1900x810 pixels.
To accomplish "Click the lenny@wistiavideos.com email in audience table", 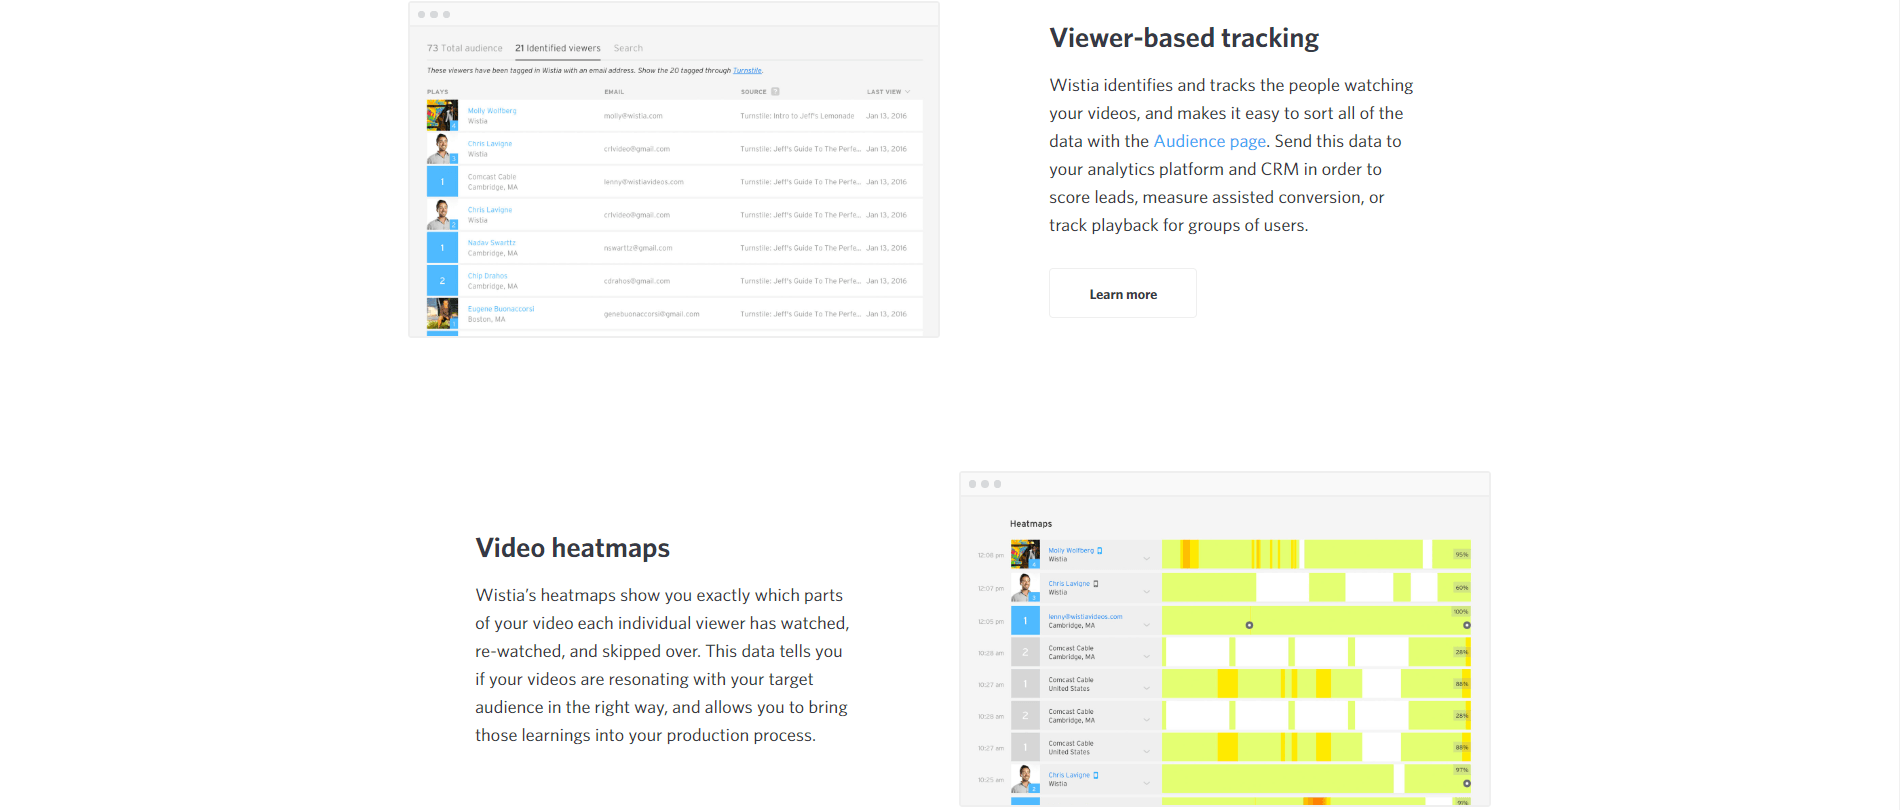I will 644,182.
